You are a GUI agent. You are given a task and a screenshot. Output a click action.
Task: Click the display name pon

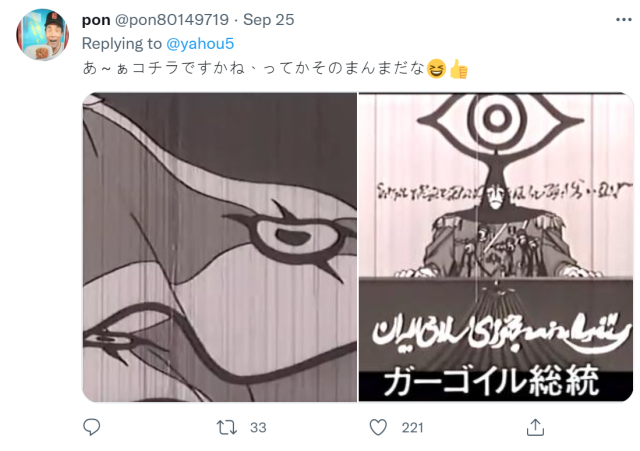[96, 20]
